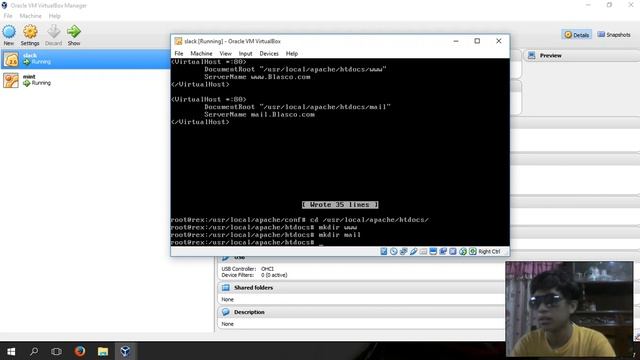
Task: Open Devices menu in slack VM window
Action: [269, 53]
